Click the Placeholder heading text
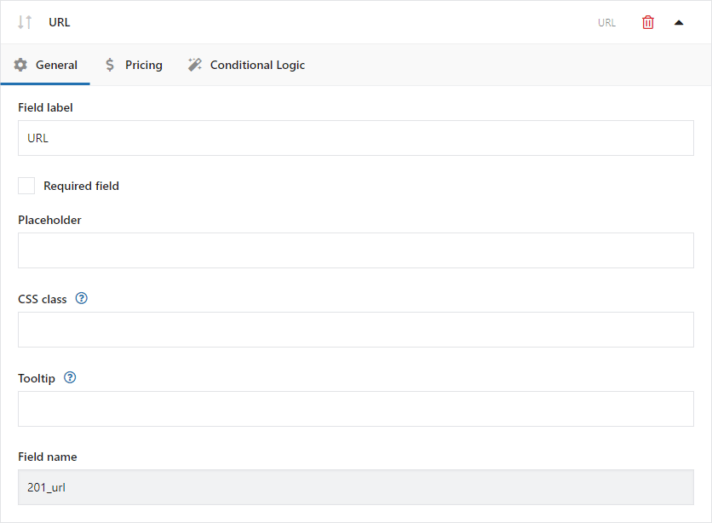Screen dimensions: 712x523 point(49,220)
